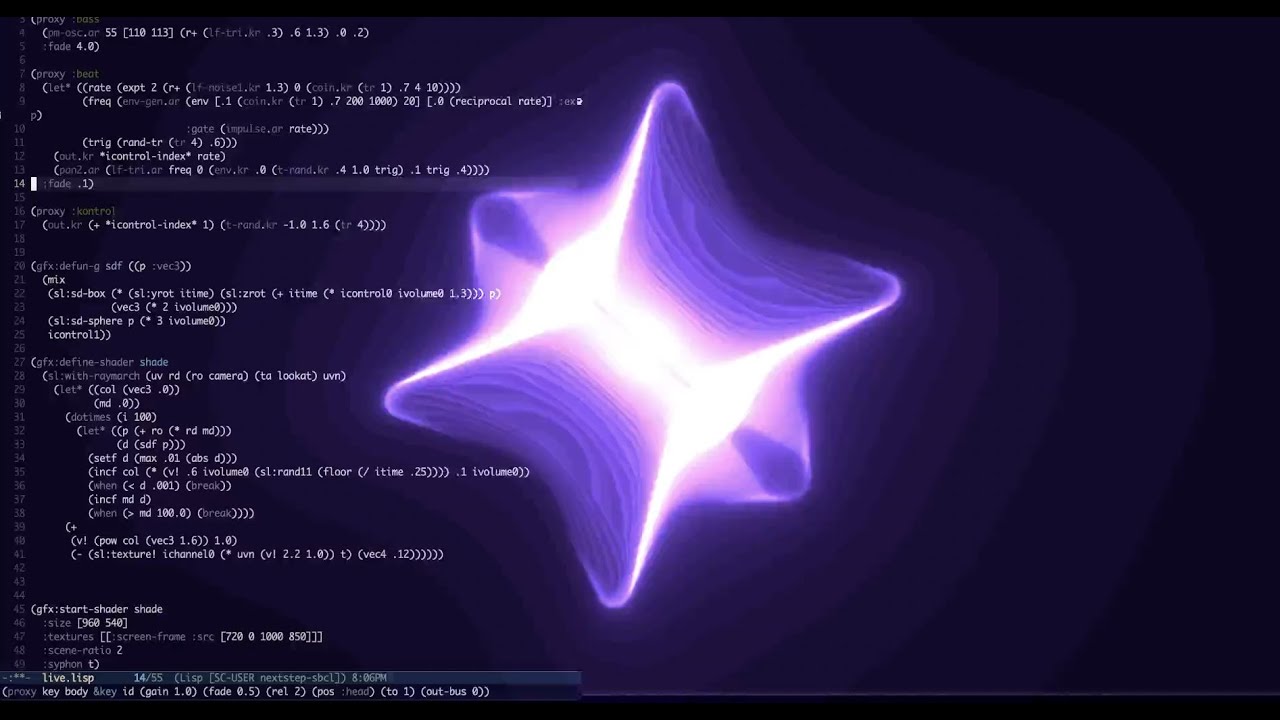Click 'gfx:defun-g sdf' definition text
The height and width of the screenshot is (720, 1280).
[x=78, y=266]
